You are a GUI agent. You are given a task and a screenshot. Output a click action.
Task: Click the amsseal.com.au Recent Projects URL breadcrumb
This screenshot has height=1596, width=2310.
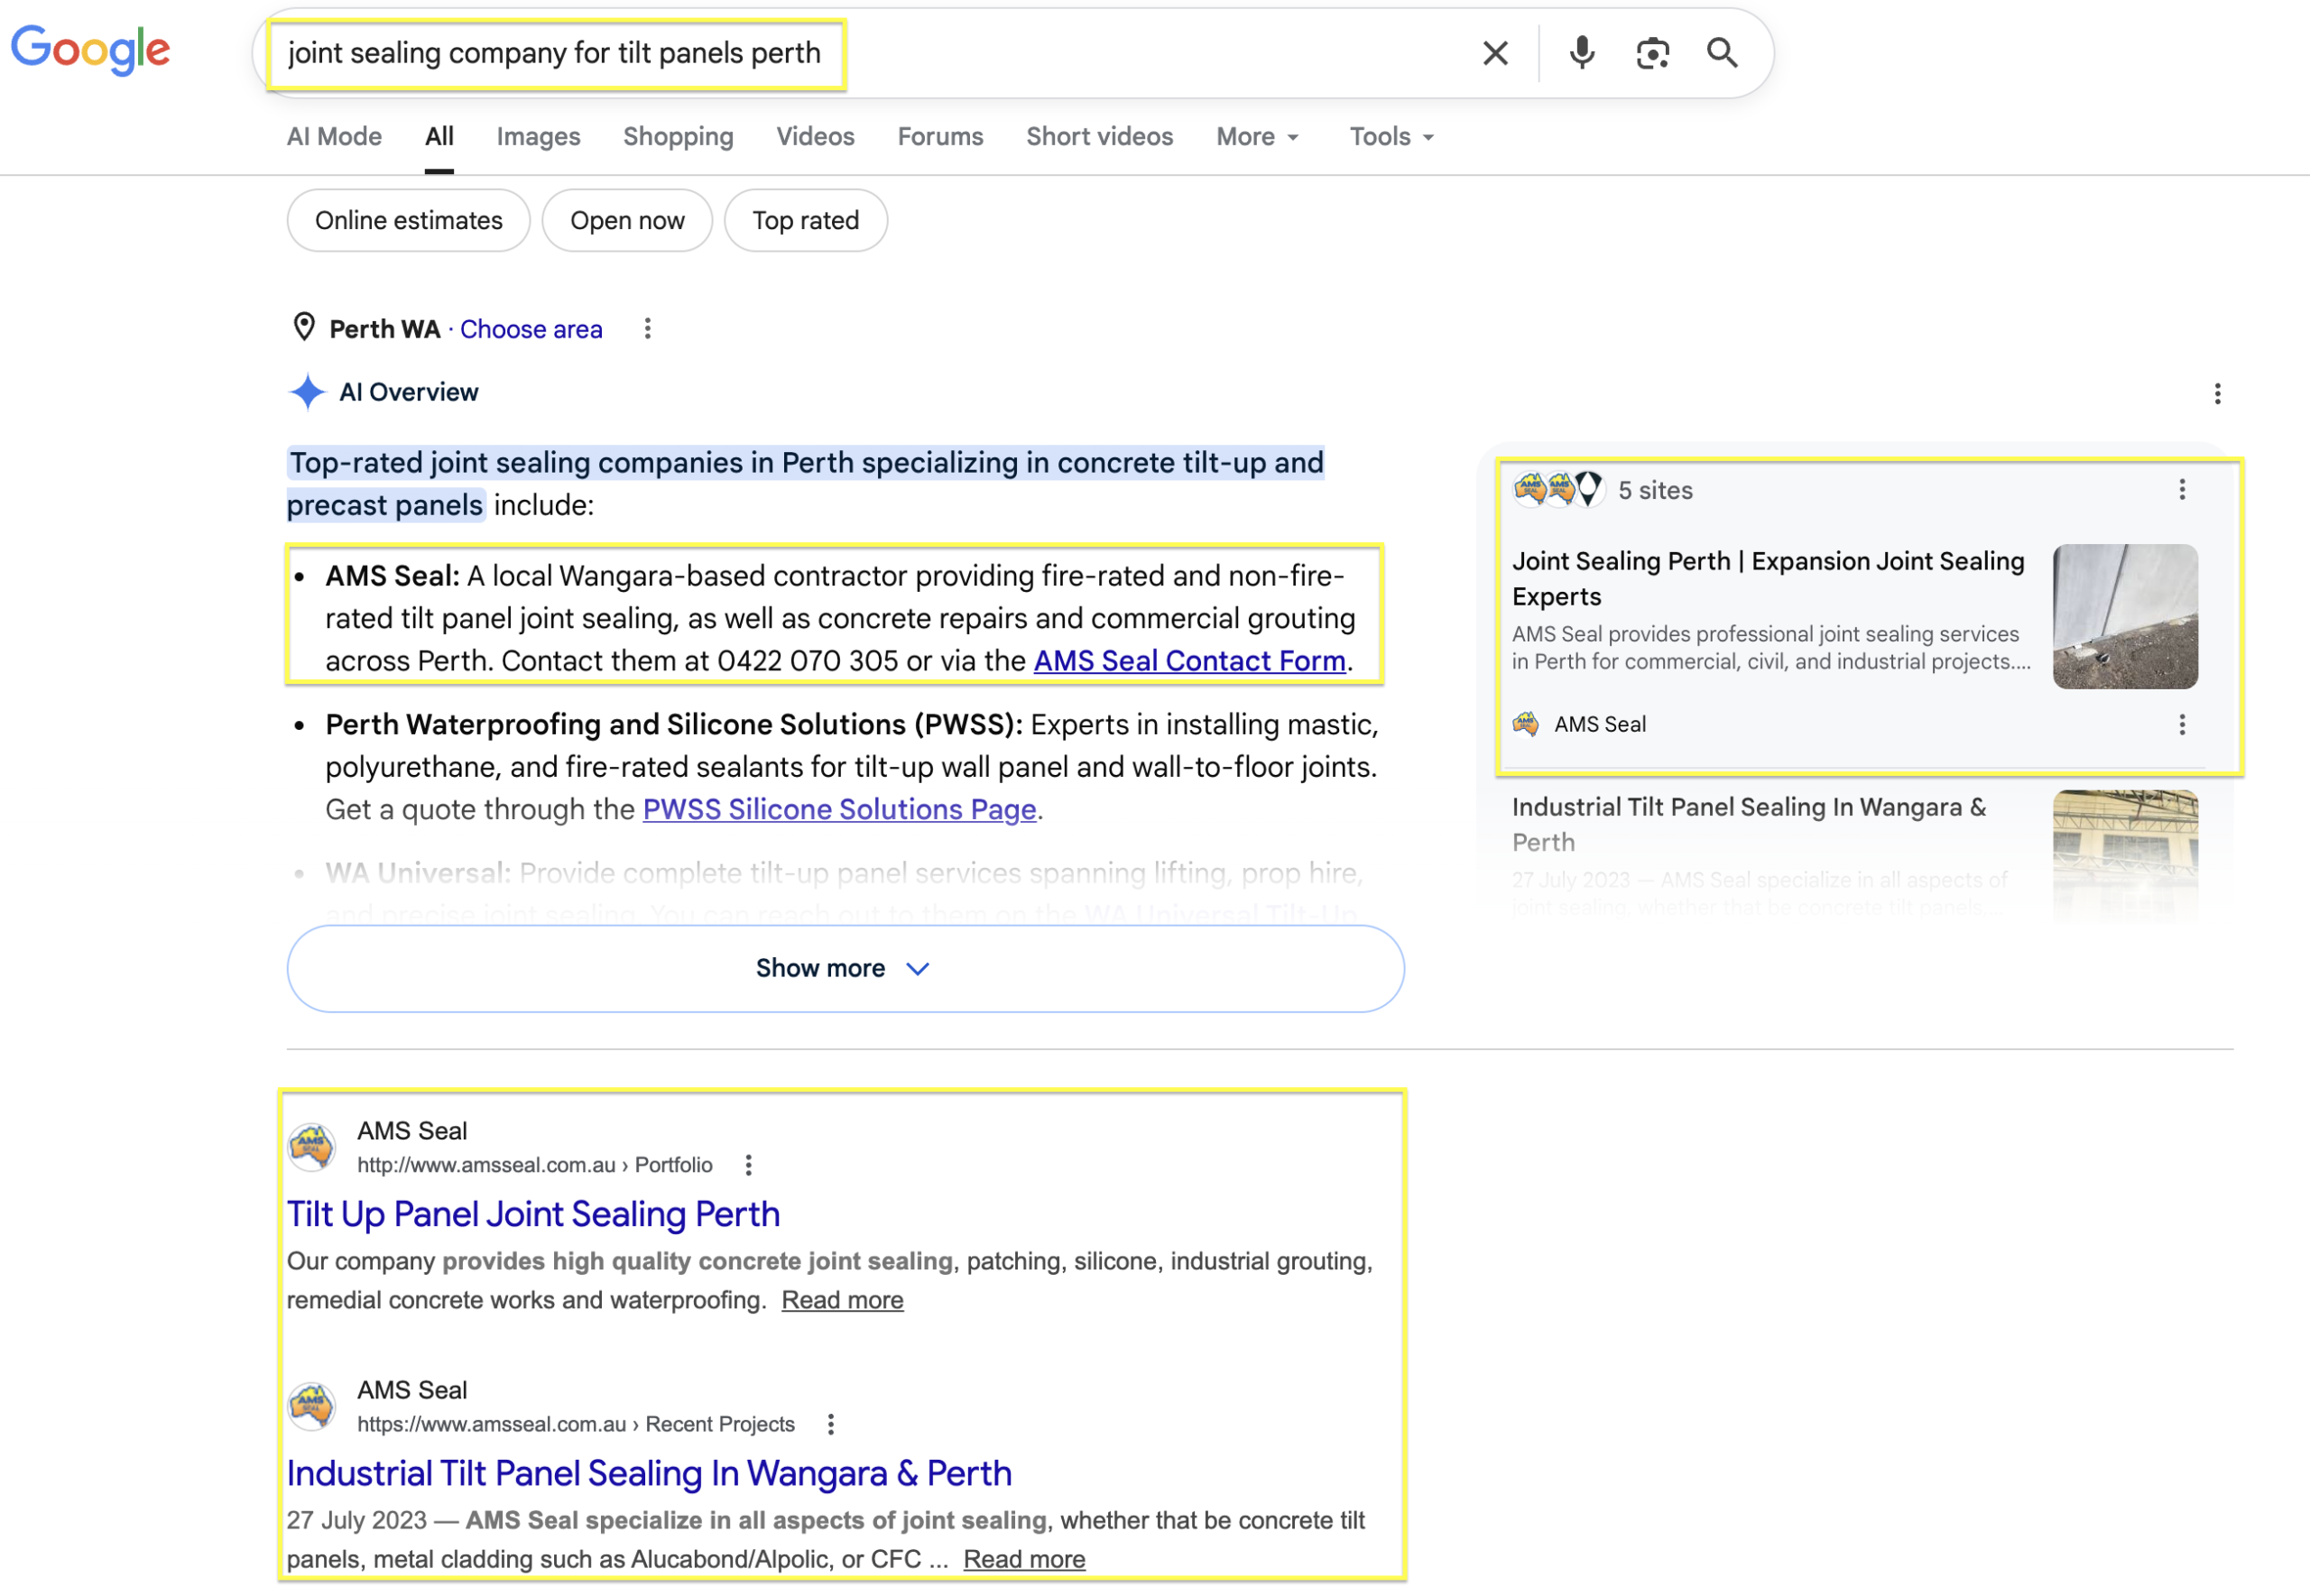(576, 1424)
